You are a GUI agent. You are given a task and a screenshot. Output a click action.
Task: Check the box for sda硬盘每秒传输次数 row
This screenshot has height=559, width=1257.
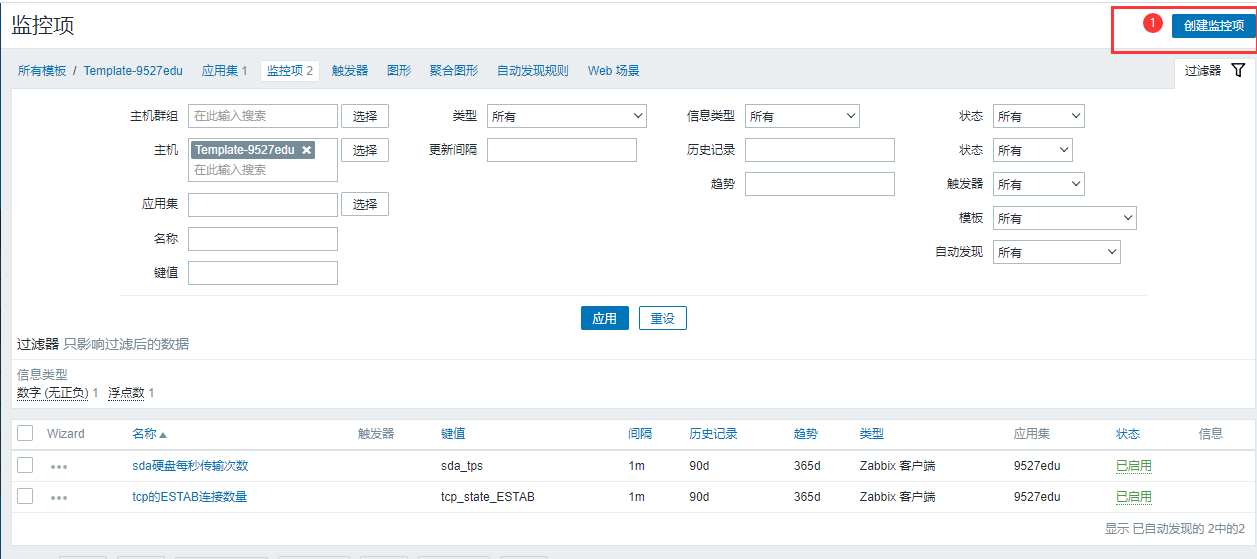coord(25,465)
